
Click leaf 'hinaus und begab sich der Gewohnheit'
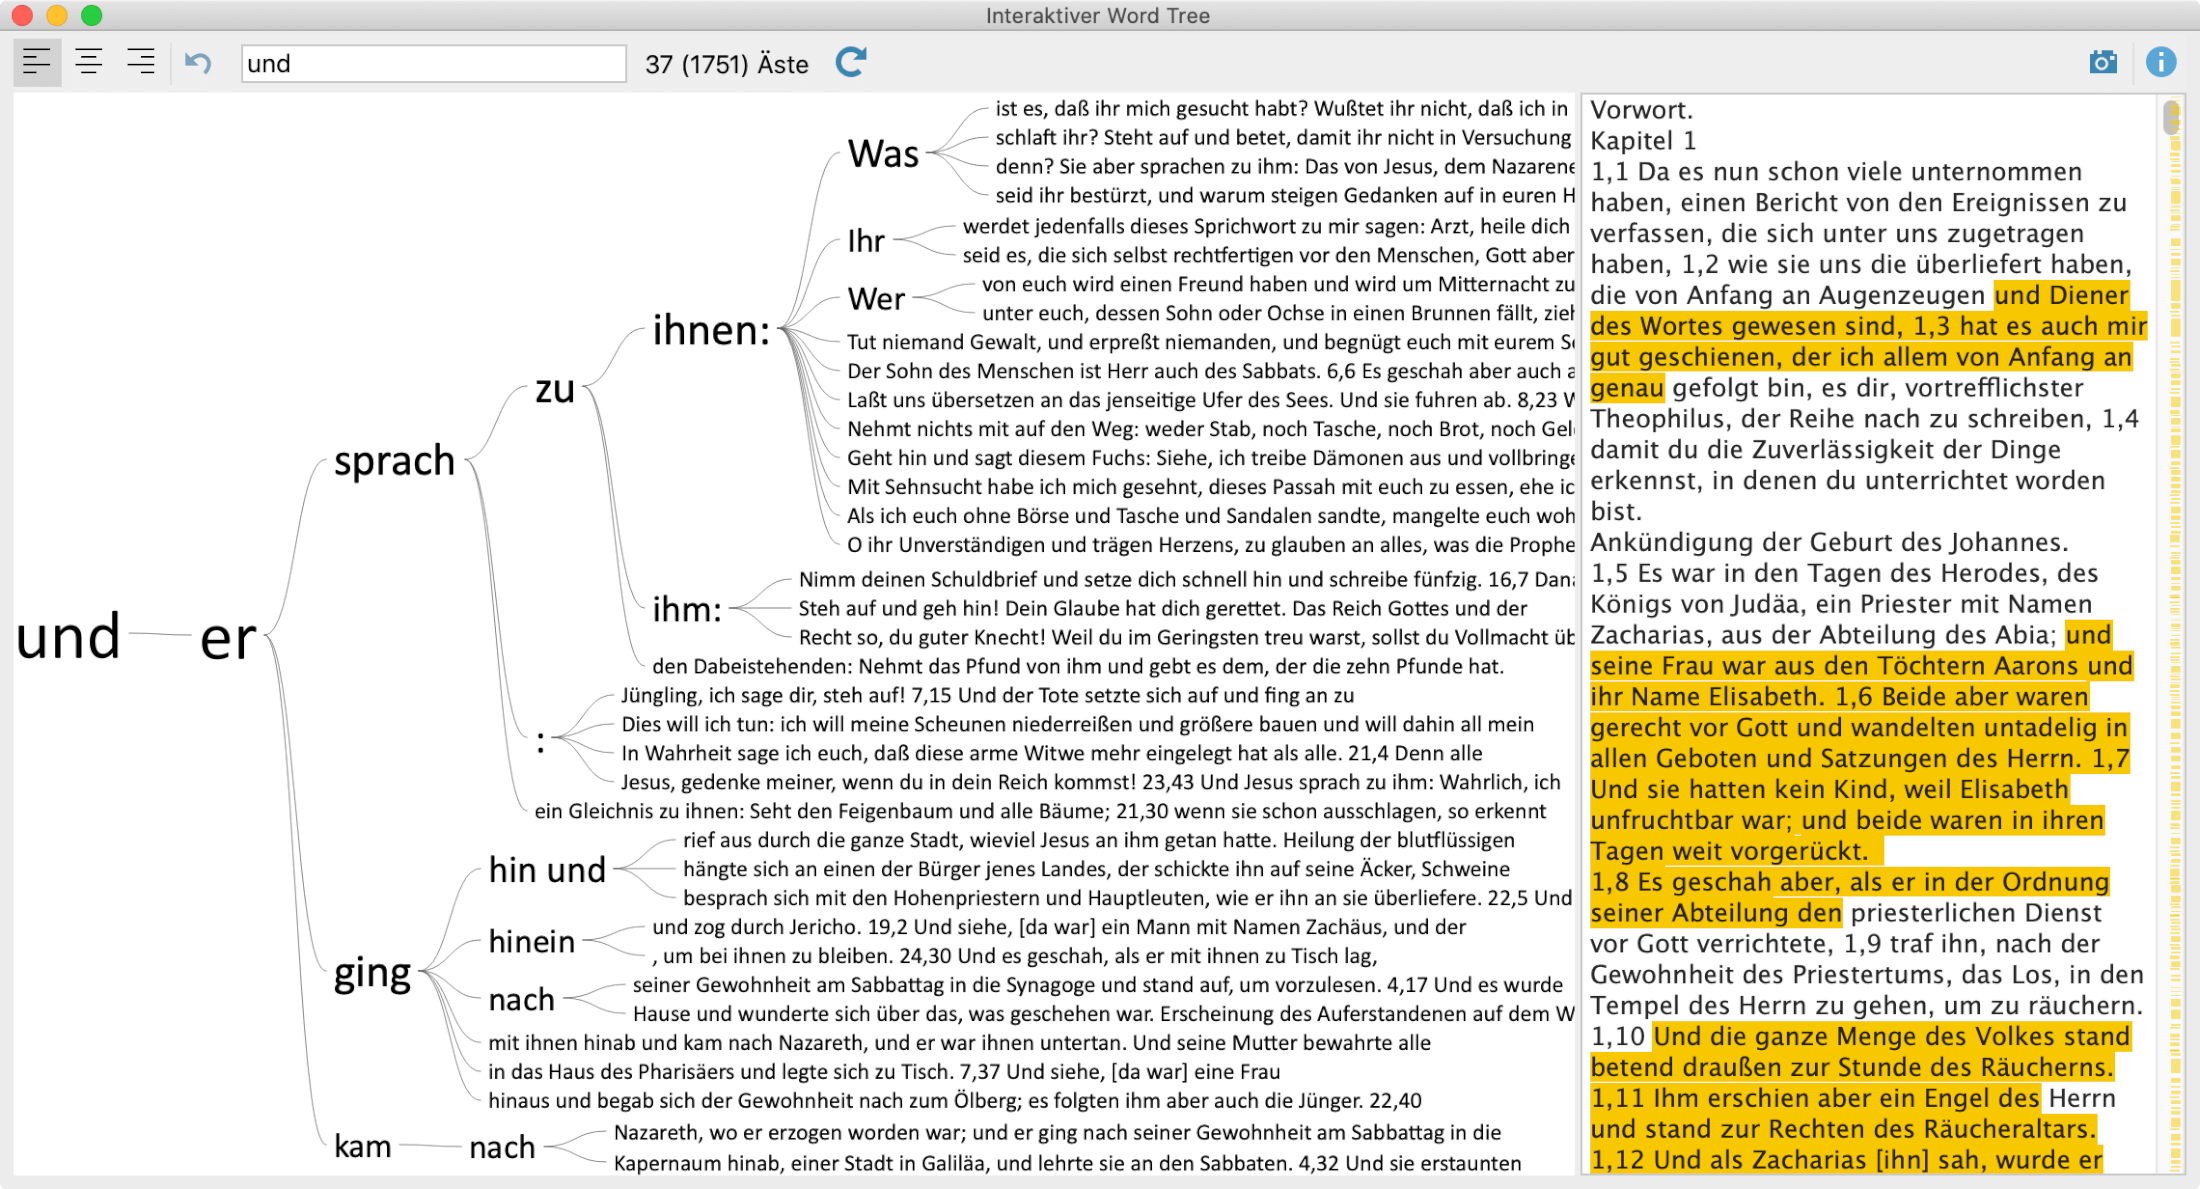[954, 1101]
